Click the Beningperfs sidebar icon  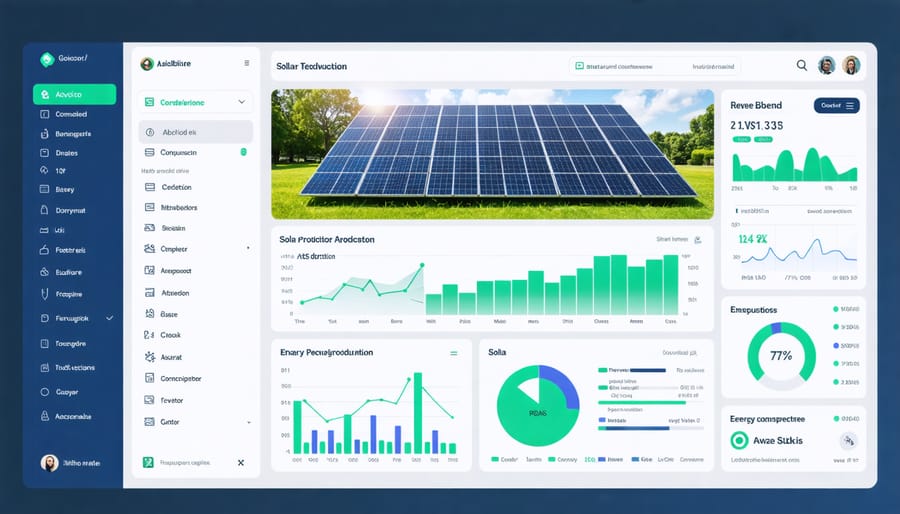(x=44, y=134)
